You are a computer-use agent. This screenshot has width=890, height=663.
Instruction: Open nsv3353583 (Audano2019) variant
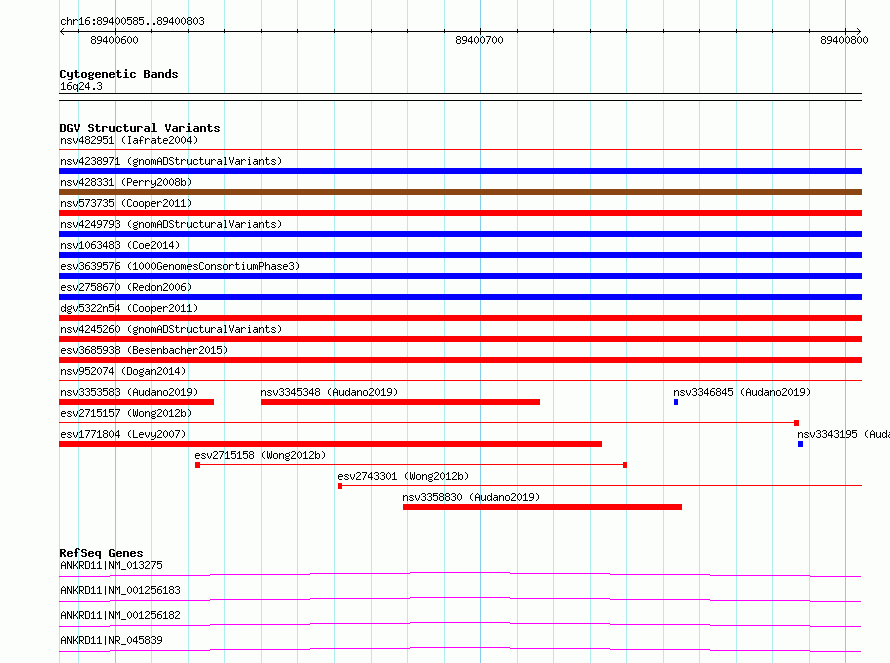[x=129, y=392]
